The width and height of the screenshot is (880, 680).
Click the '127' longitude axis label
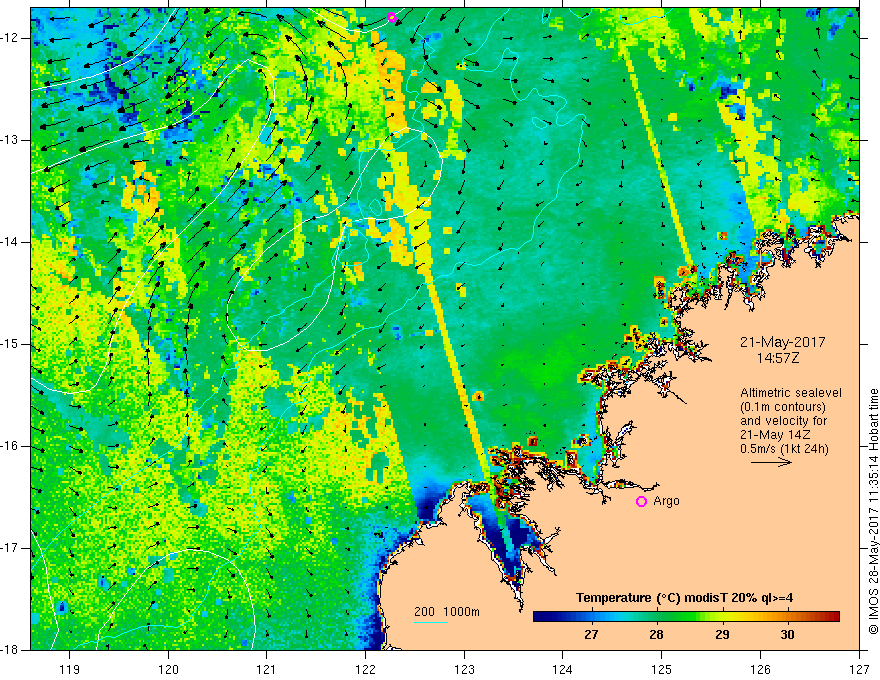point(859,669)
